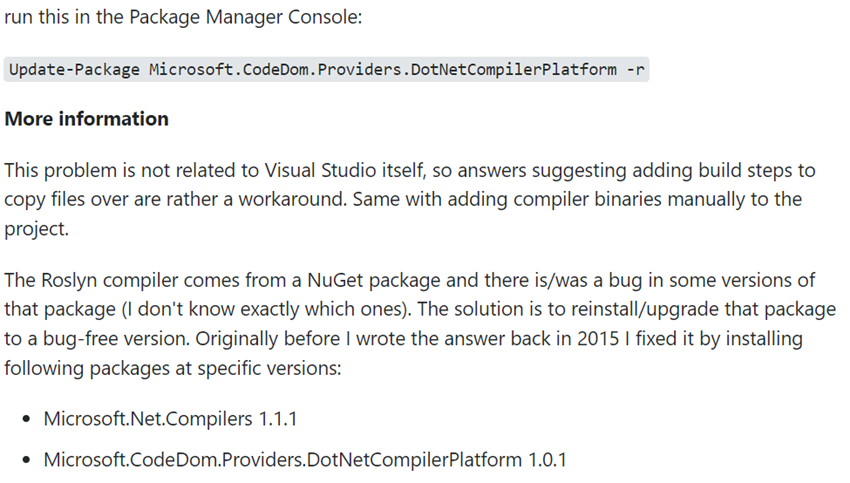850x483 pixels.
Task: Click the year '2015' in the text
Action: point(598,339)
